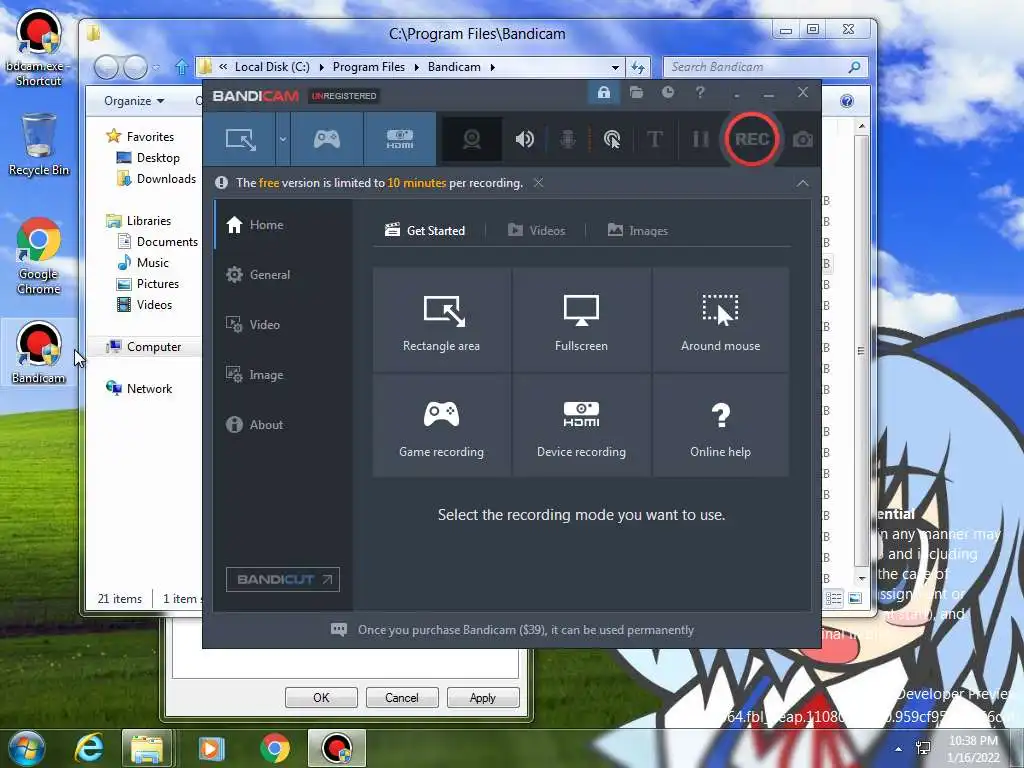Open Internet Explorer from taskbar
The height and width of the screenshot is (768, 1024).
coord(89,748)
